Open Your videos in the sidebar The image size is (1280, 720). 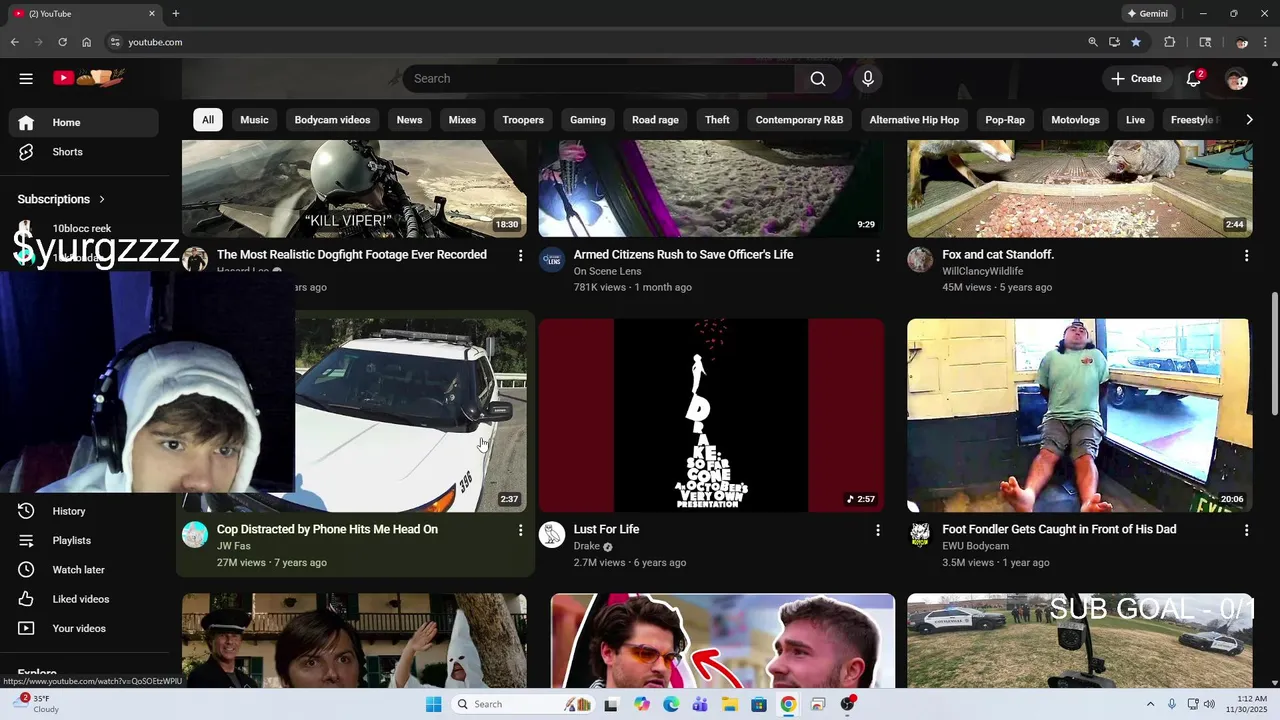click(84, 628)
